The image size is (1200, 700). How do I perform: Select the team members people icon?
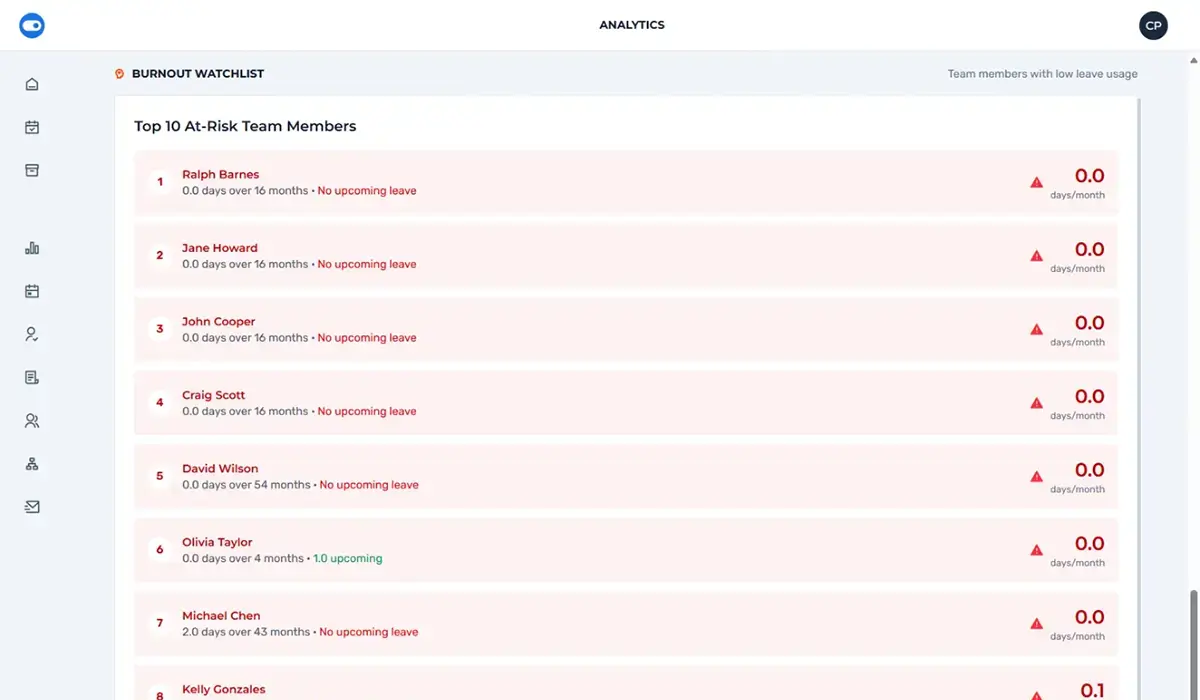[31, 420]
